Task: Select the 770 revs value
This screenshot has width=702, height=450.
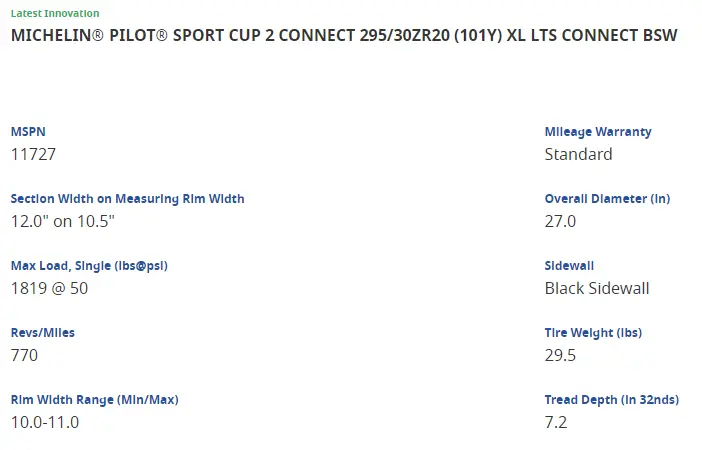Action: click(25, 355)
